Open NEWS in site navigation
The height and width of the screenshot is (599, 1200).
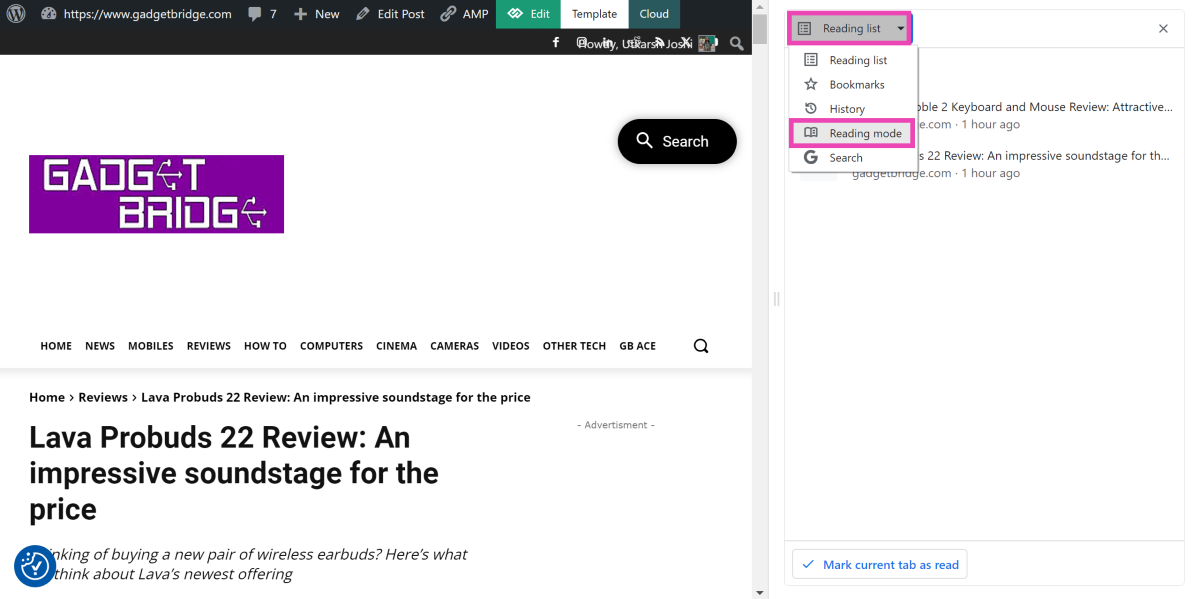pos(100,346)
